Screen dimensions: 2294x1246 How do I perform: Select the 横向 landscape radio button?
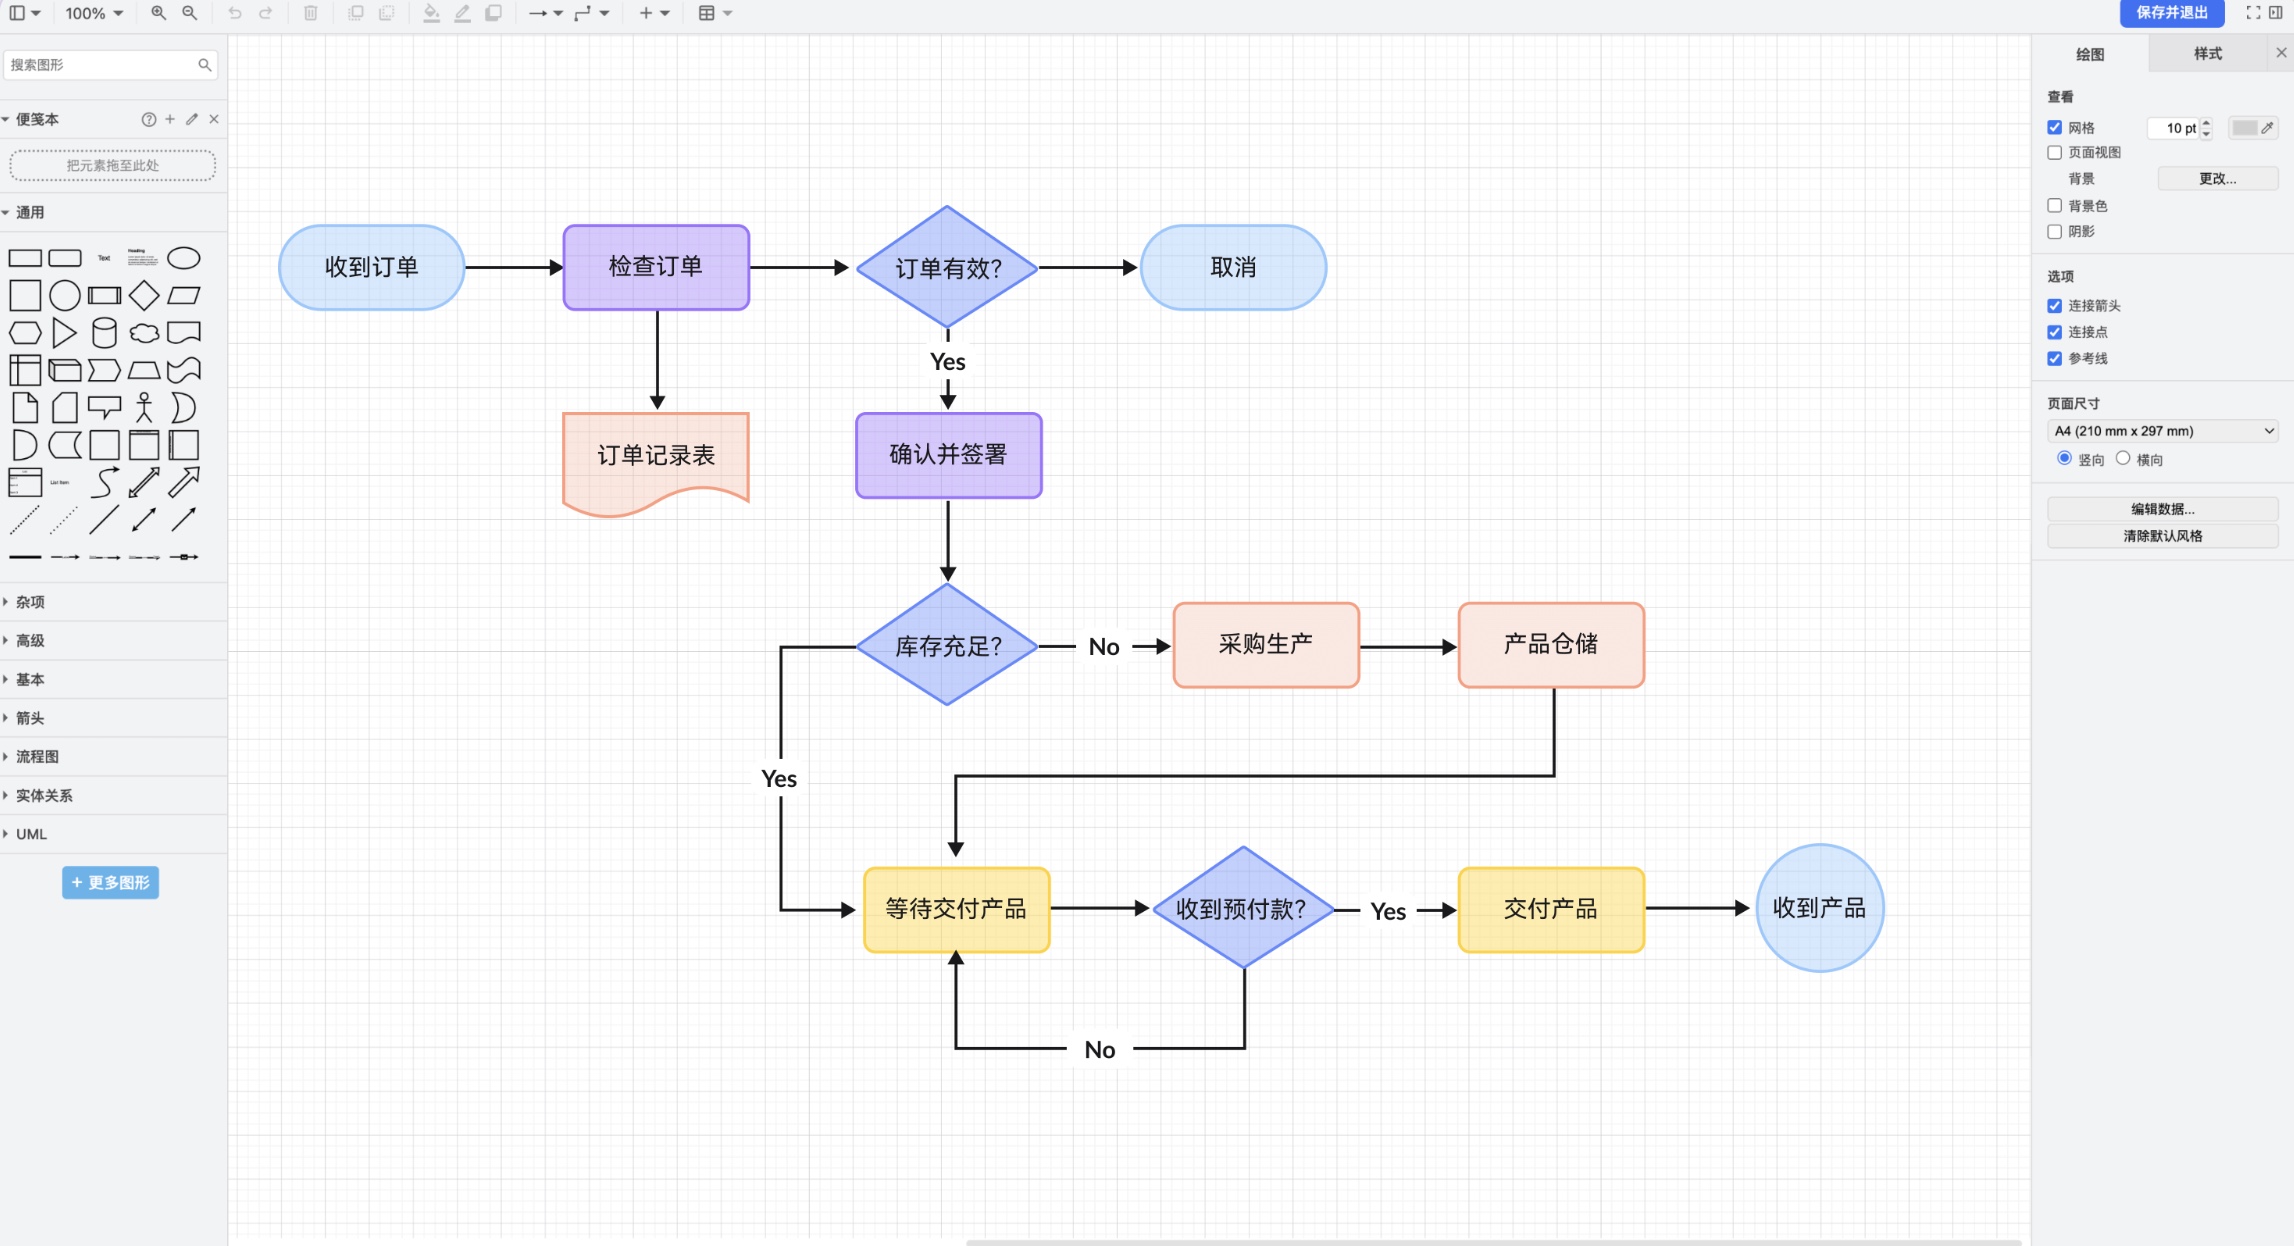[2123, 458]
